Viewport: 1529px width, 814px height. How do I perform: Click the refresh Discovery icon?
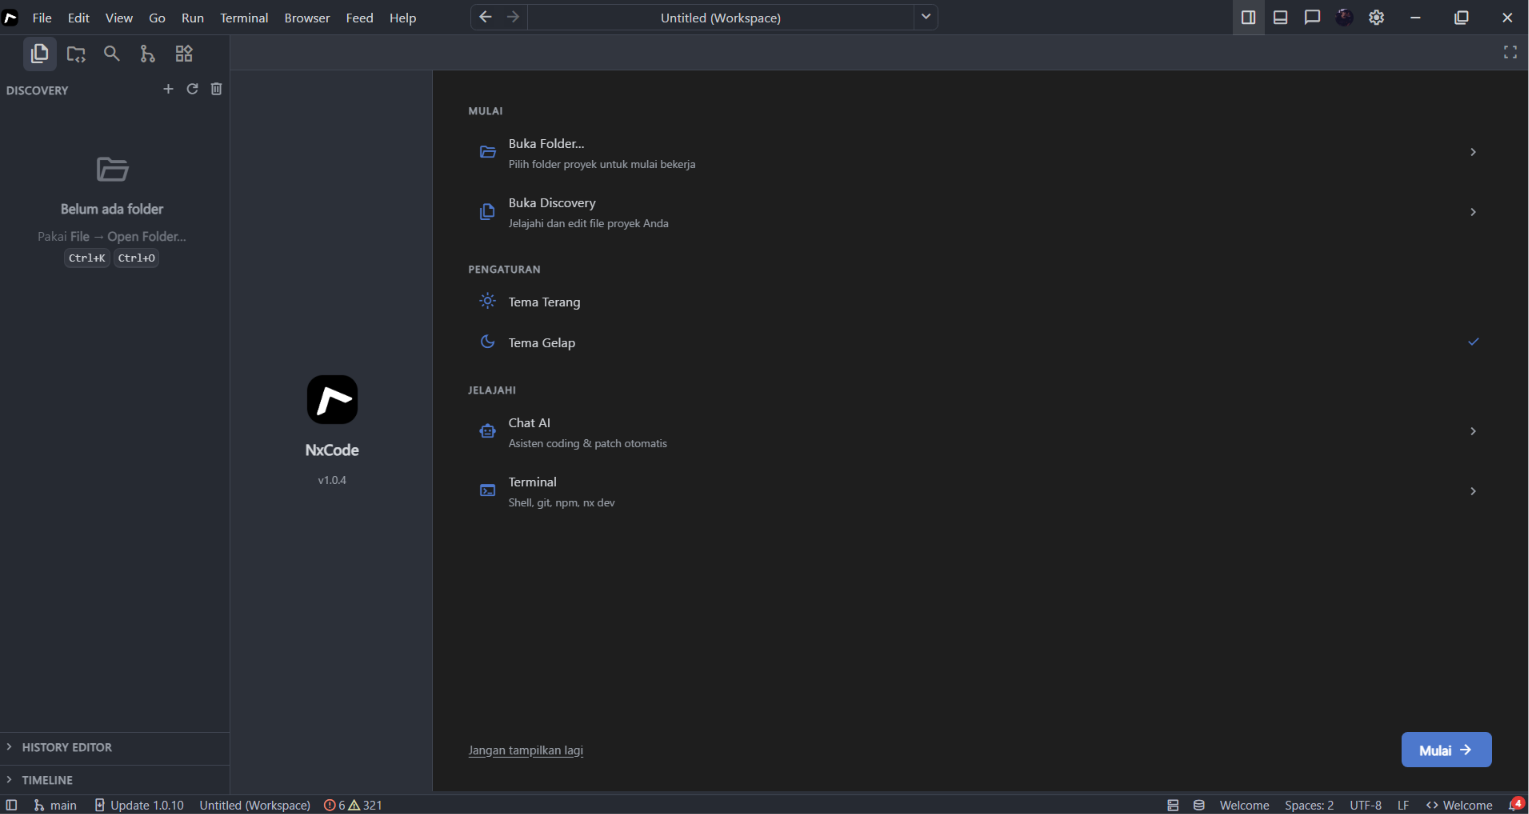click(x=192, y=89)
